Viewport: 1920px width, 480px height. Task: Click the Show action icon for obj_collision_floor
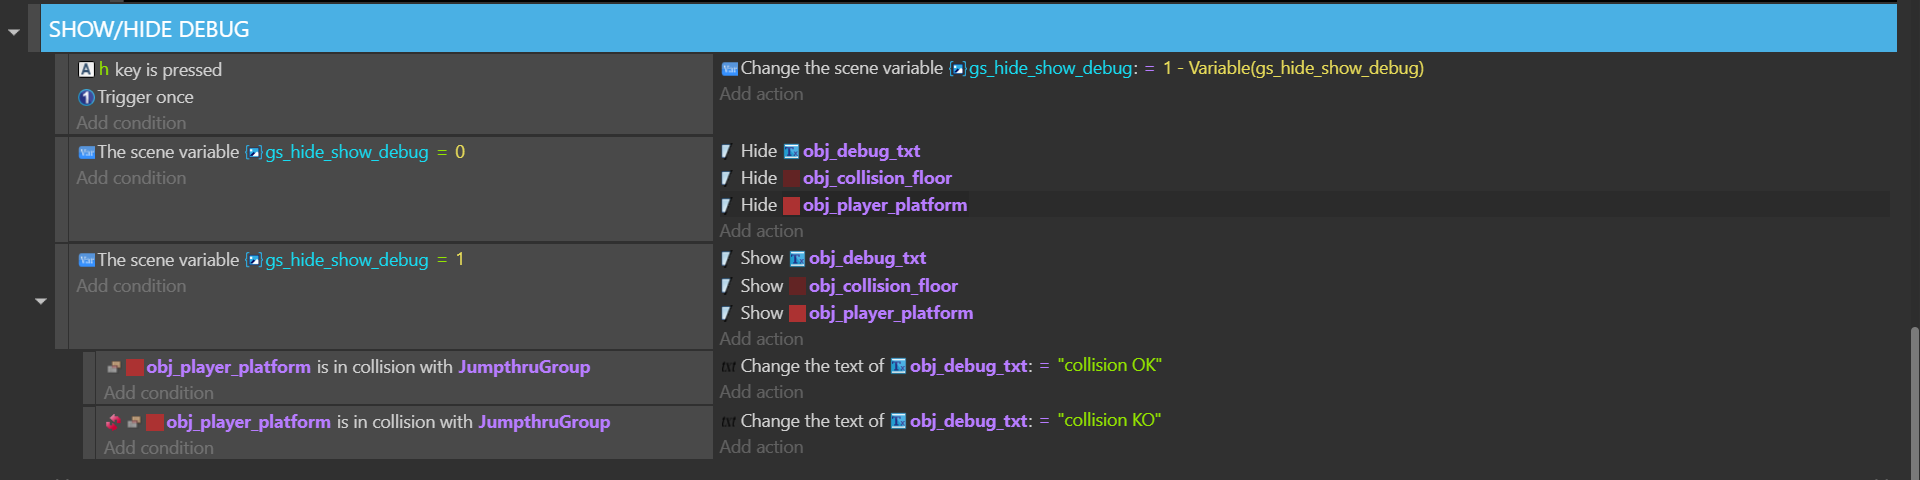click(x=726, y=286)
